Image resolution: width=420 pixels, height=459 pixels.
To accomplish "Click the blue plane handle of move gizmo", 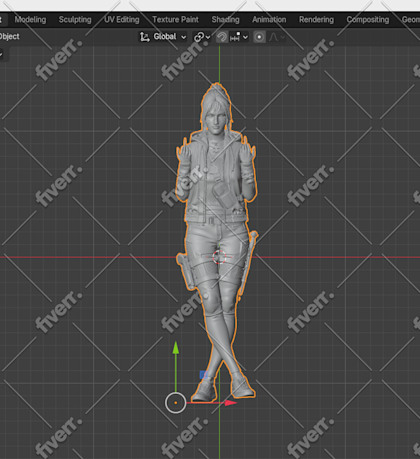I will tap(203, 375).
